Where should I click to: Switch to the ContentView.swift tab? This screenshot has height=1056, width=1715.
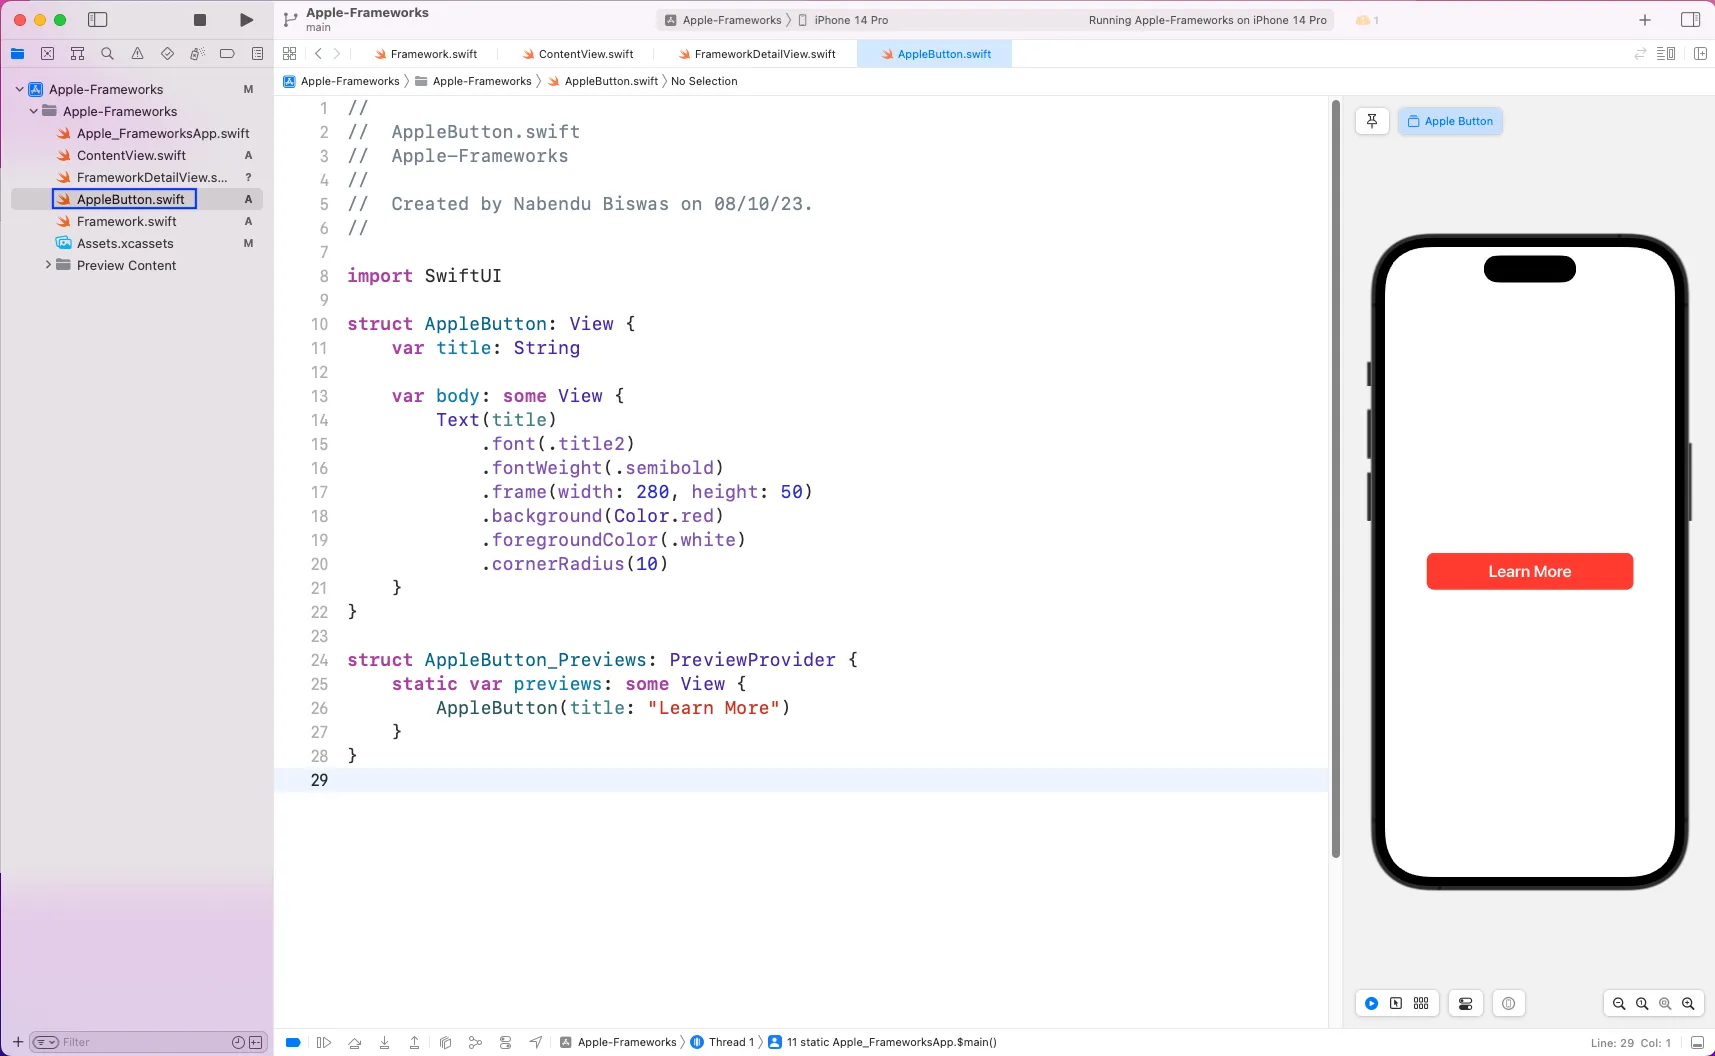[x=577, y=54]
